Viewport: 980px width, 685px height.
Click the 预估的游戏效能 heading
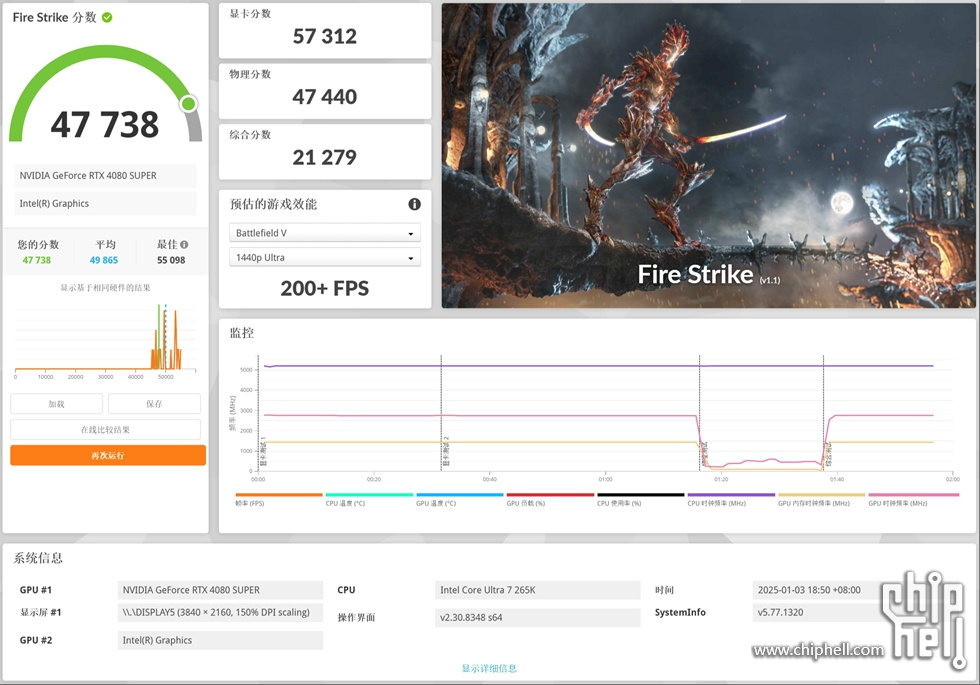(x=273, y=204)
